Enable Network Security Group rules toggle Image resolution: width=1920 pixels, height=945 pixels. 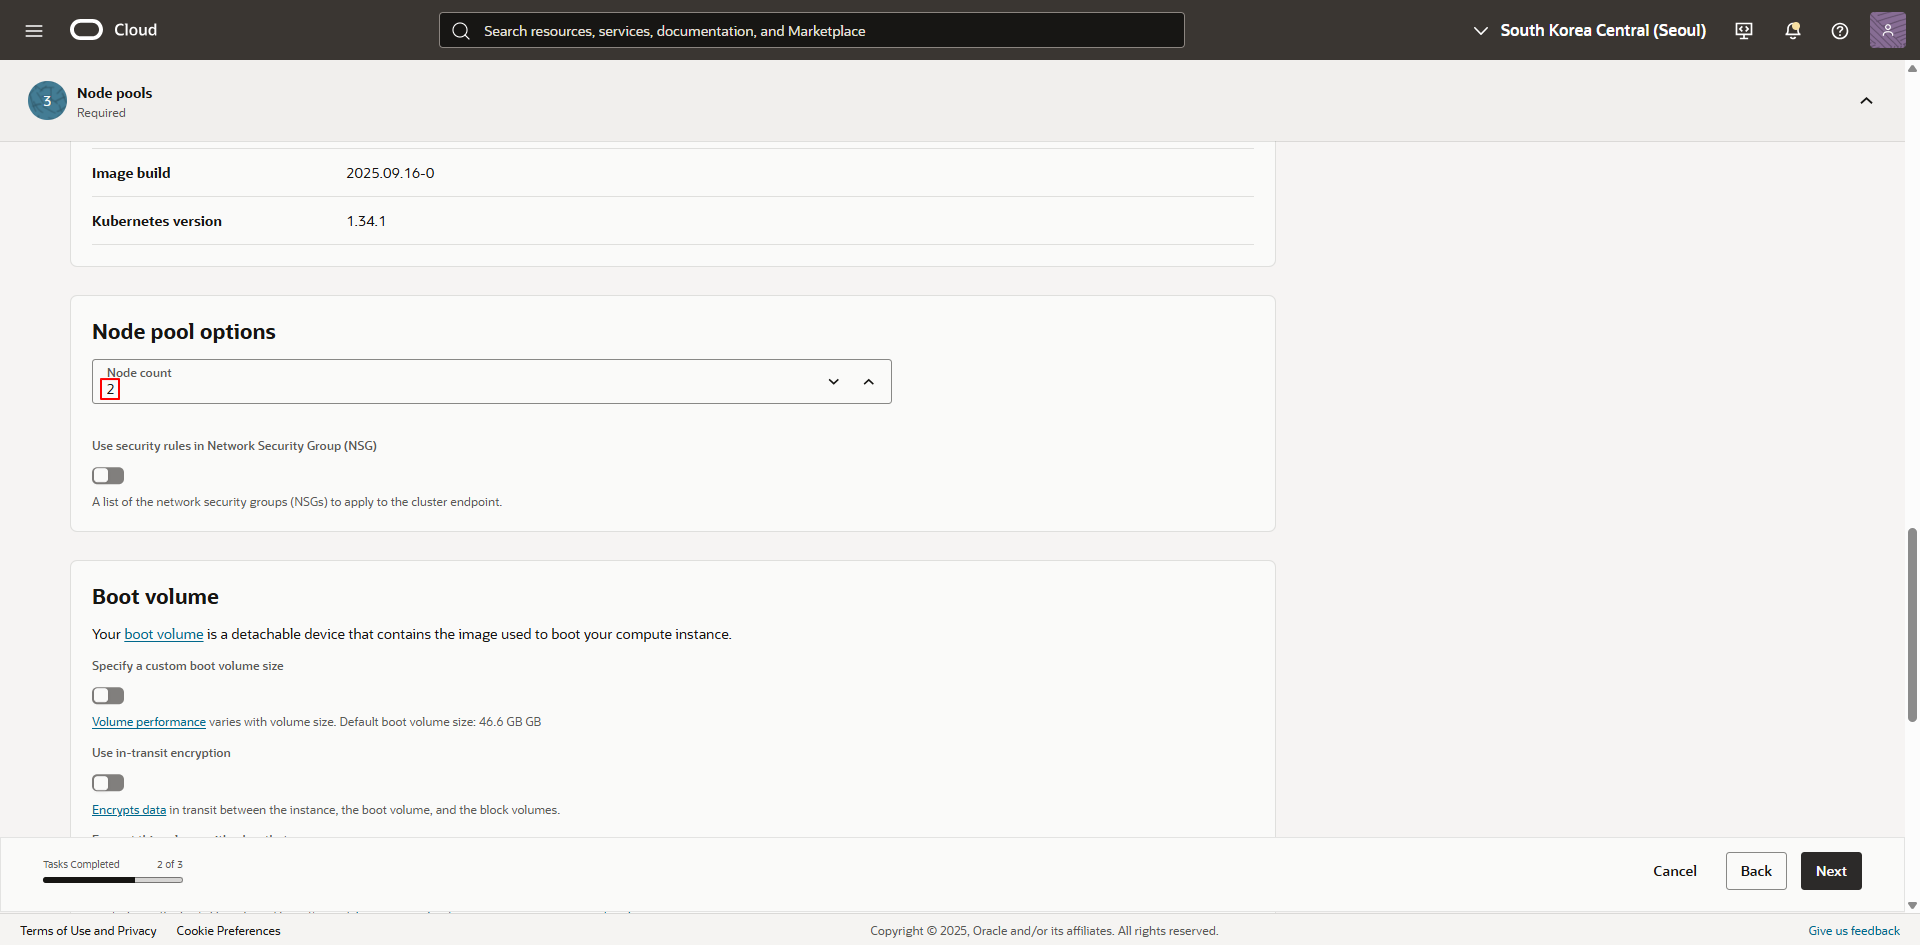[108, 476]
